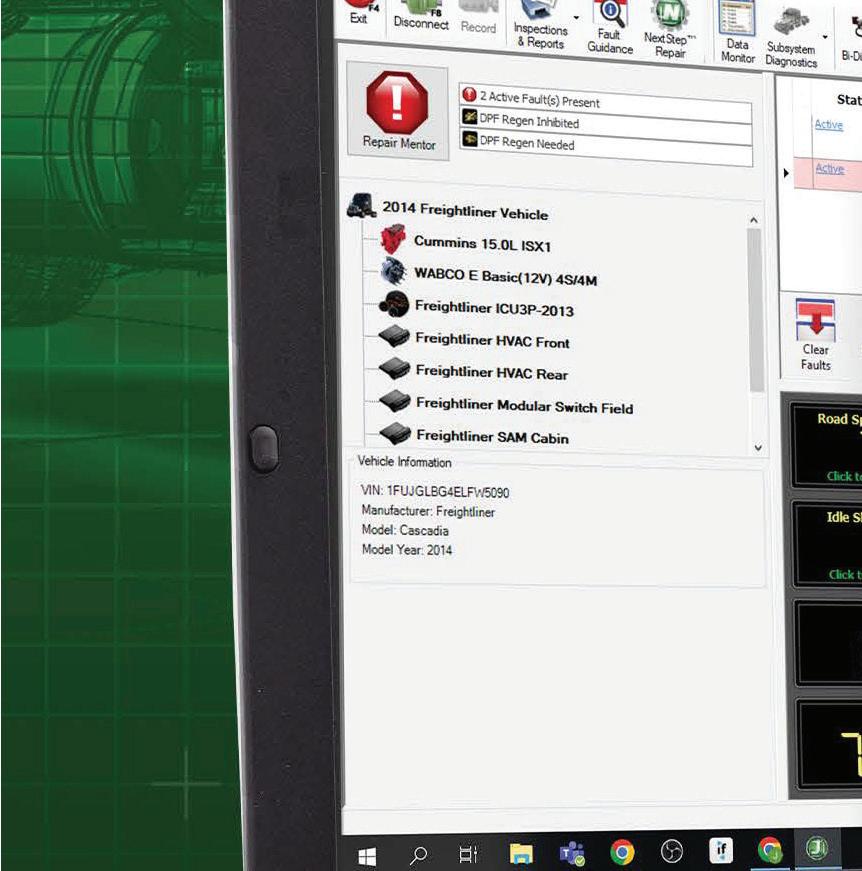862x871 pixels.
Task: Click the Exit toolbar button
Action: [359, 13]
